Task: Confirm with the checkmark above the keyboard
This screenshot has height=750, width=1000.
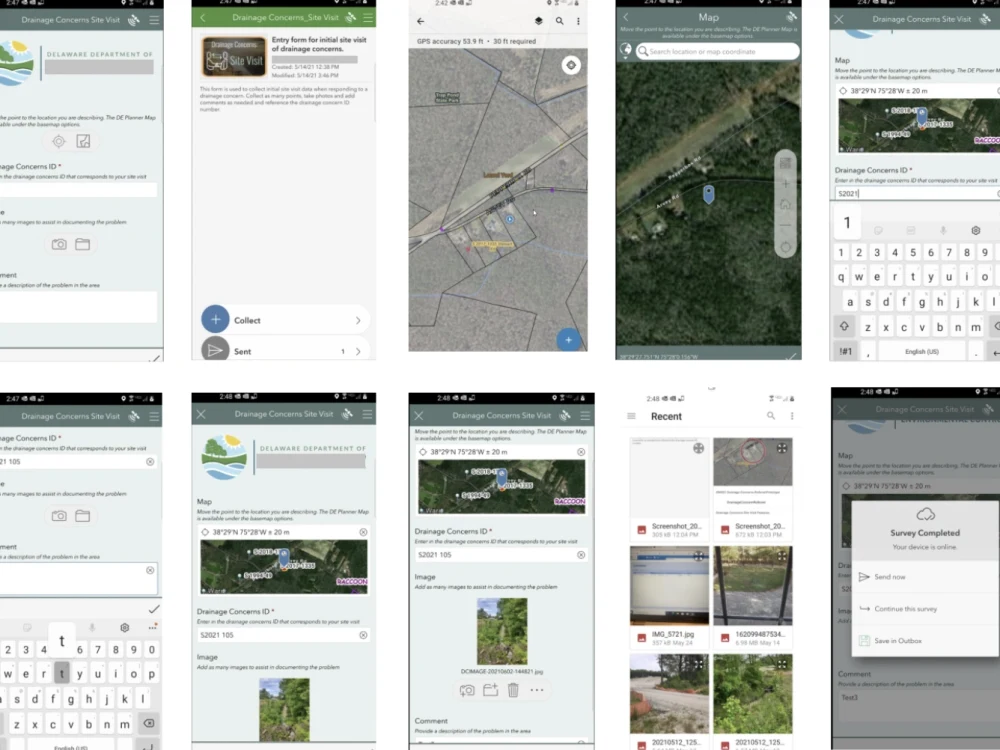Action: 154,609
